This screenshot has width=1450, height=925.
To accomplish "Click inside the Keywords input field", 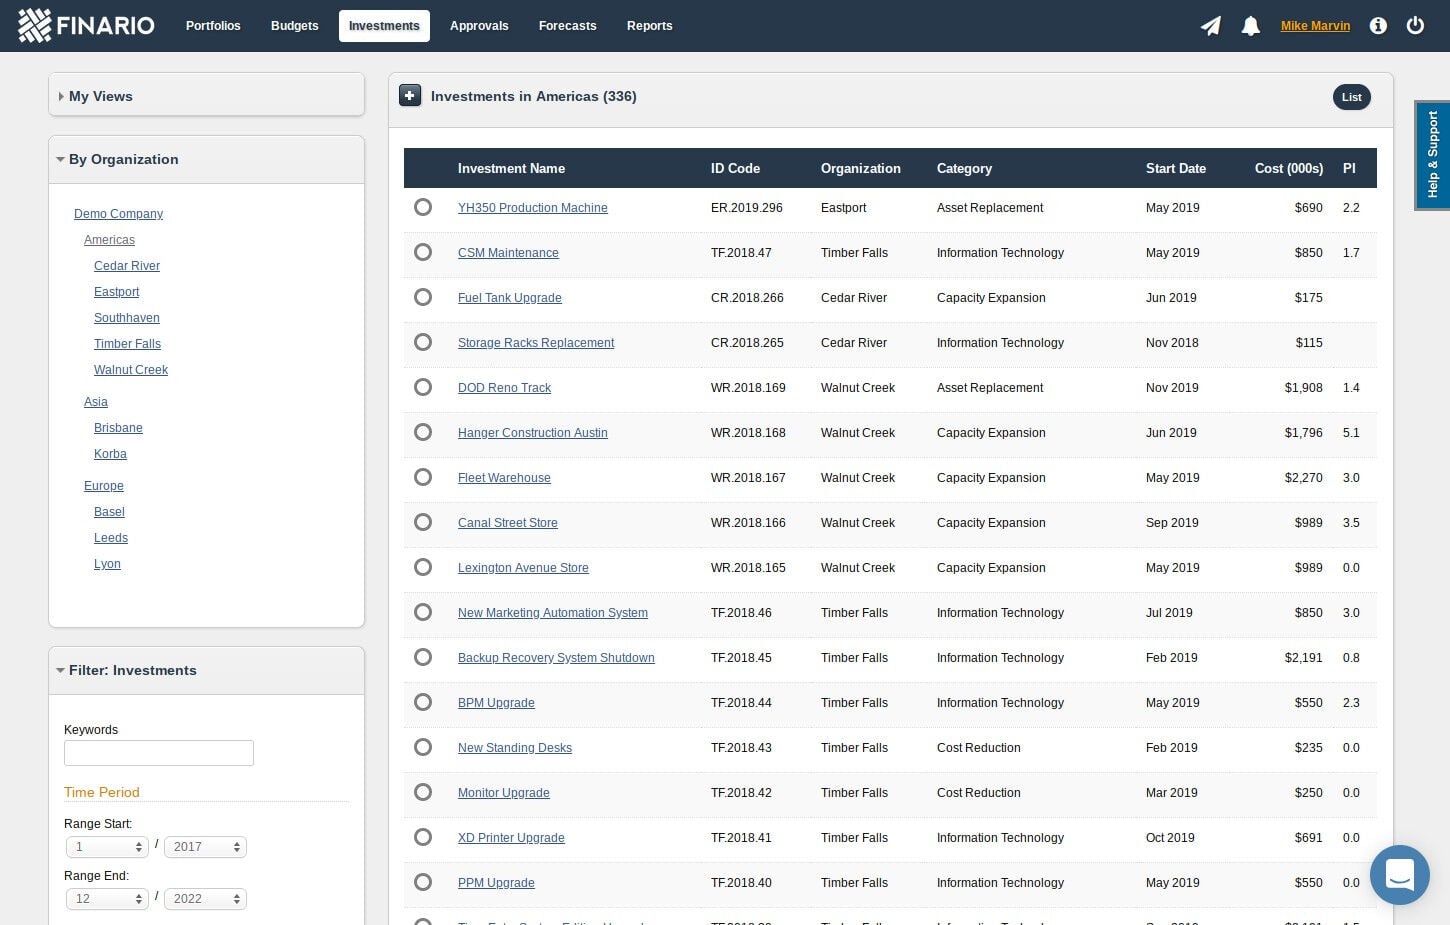I will coord(158,752).
